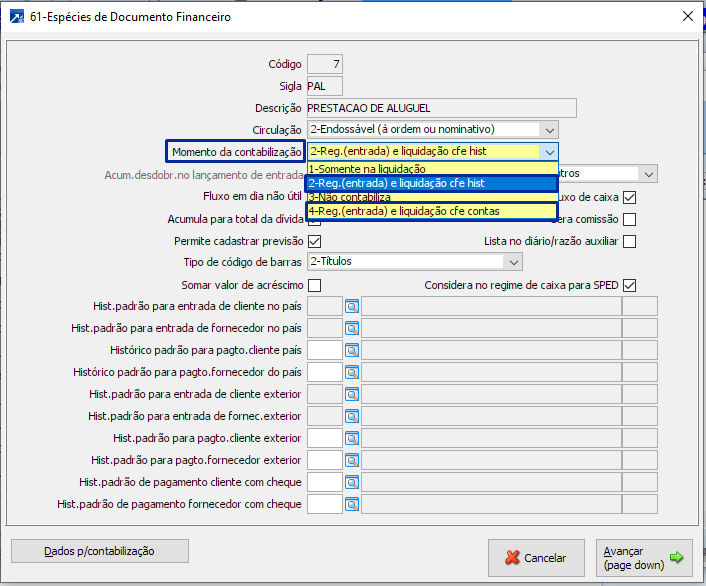Click the Fluxo em dia não útil label

point(252,196)
